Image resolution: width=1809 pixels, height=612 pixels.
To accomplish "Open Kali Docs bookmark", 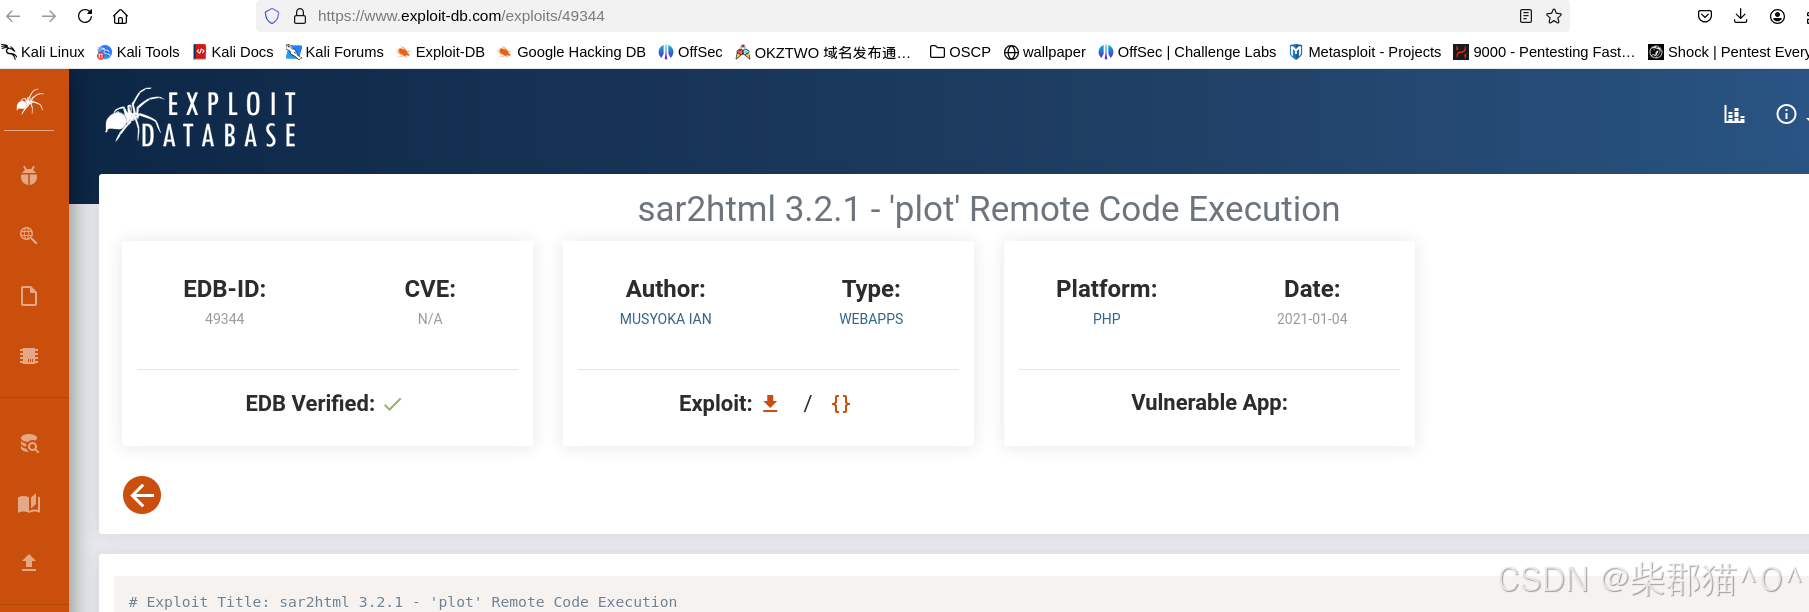I will point(233,52).
